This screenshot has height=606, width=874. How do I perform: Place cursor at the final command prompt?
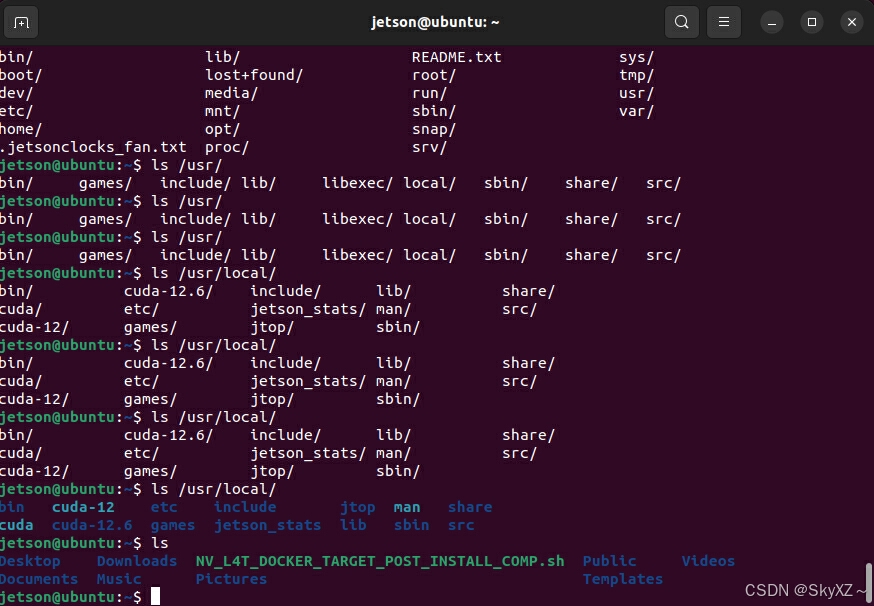[x=156, y=597]
